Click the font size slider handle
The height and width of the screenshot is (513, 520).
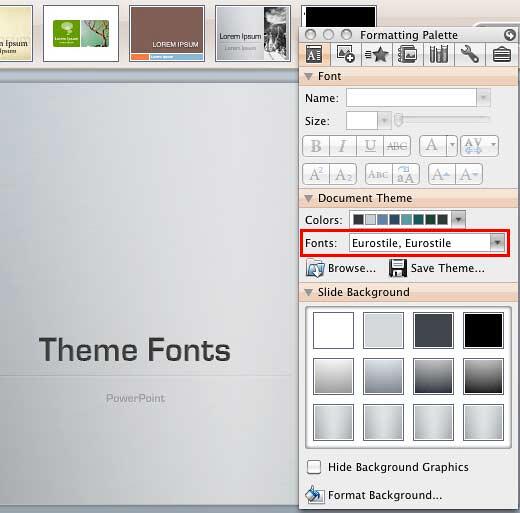click(x=398, y=120)
